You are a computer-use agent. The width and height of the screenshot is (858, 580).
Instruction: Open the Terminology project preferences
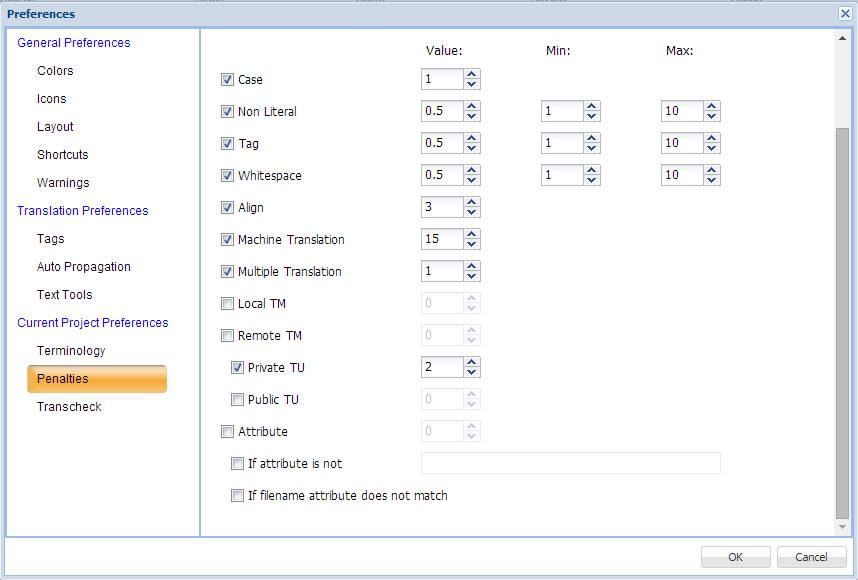pos(71,350)
